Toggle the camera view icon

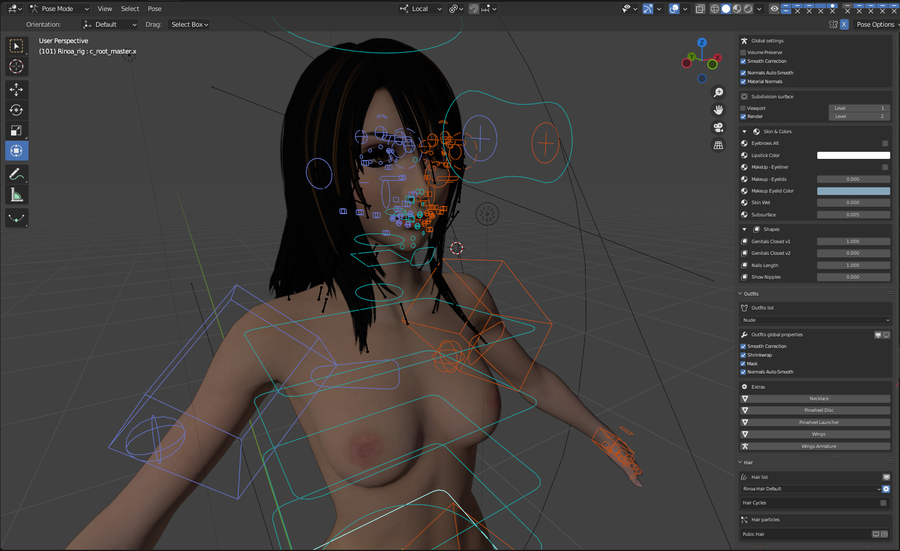pyautogui.click(x=718, y=127)
